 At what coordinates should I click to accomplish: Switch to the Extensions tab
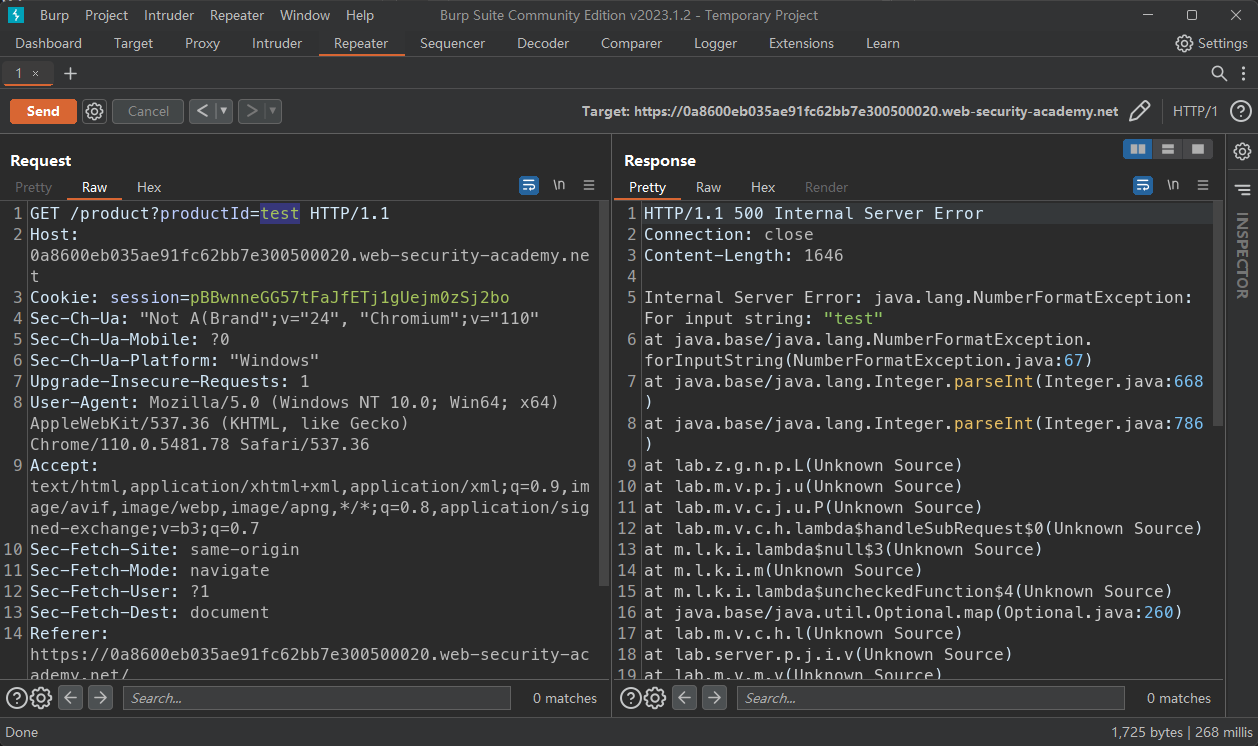pyautogui.click(x=801, y=43)
